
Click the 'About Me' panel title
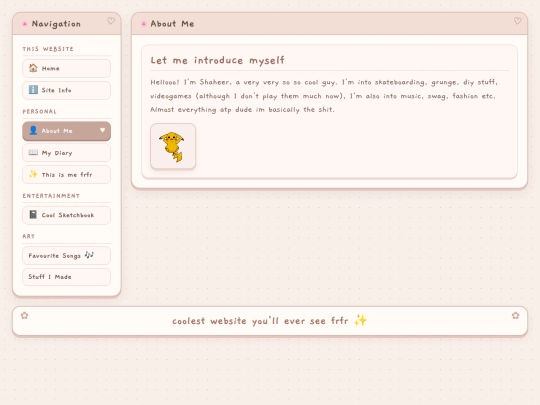pos(172,24)
